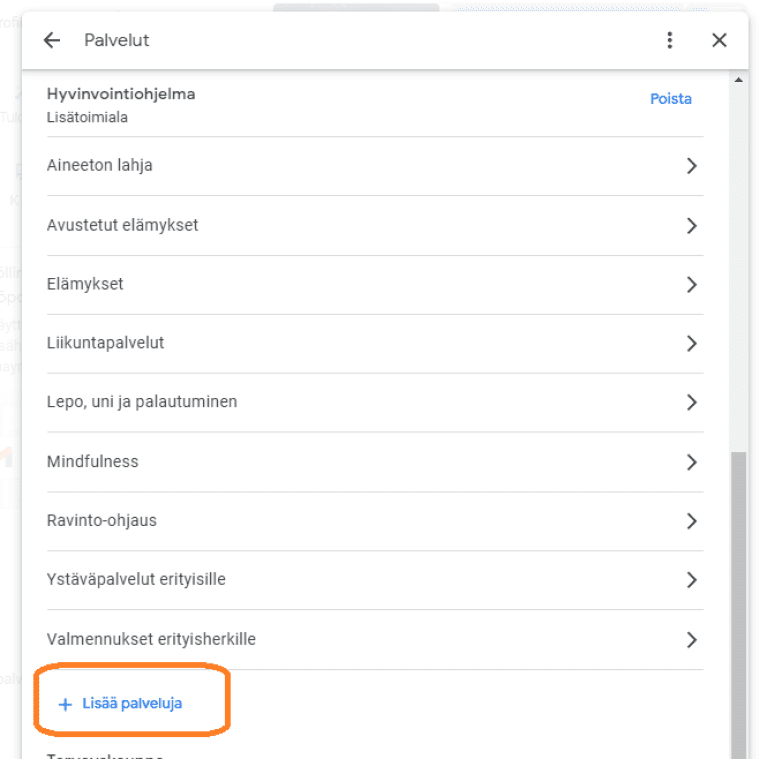Click the back arrow next to Palvelut
Screen dimensions: 767x759
pyautogui.click(x=52, y=41)
